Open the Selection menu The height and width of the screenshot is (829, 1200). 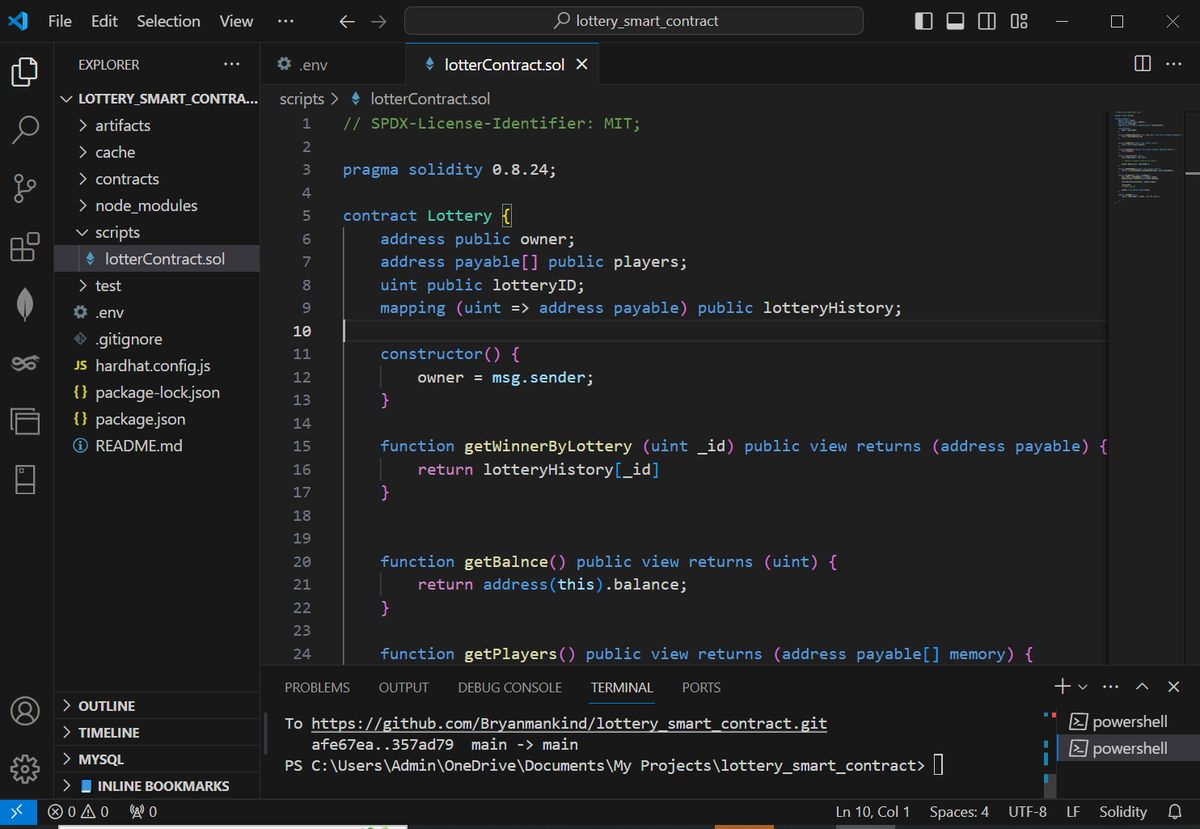tap(168, 21)
